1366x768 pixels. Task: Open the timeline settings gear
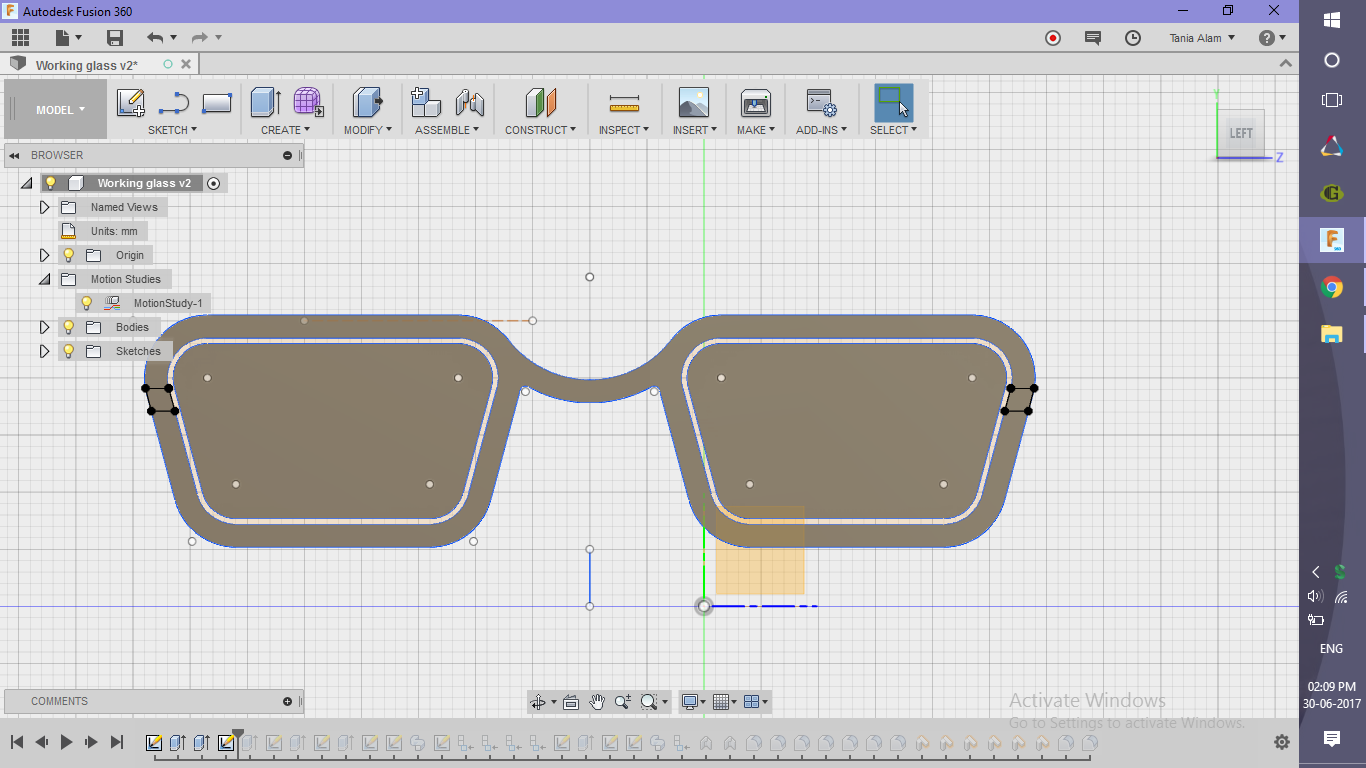[x=1282, y=742]
